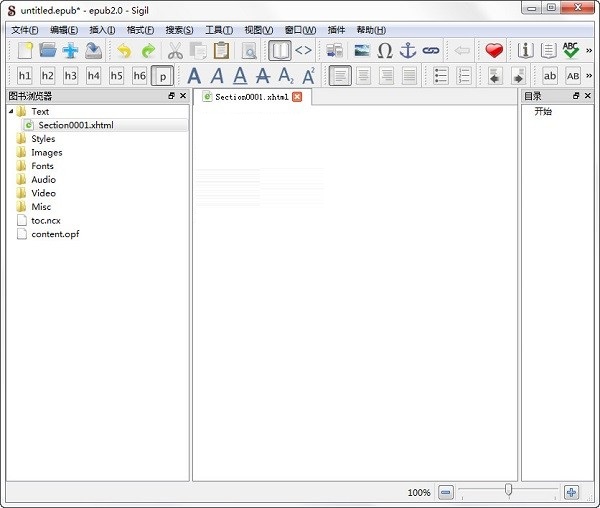Viewport: 600px width, 508px height.
Task: Click the insert link chain icon
Action: tap(431, 50)
